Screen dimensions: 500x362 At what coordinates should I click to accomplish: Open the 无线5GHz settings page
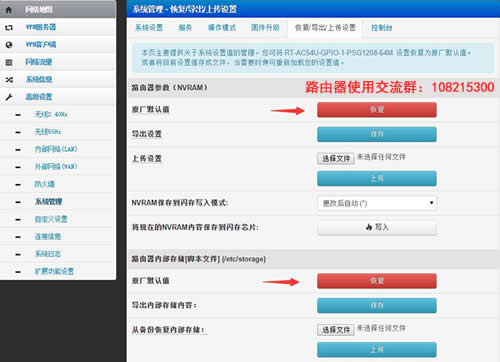pyautogui.click(x=48, y=132)
